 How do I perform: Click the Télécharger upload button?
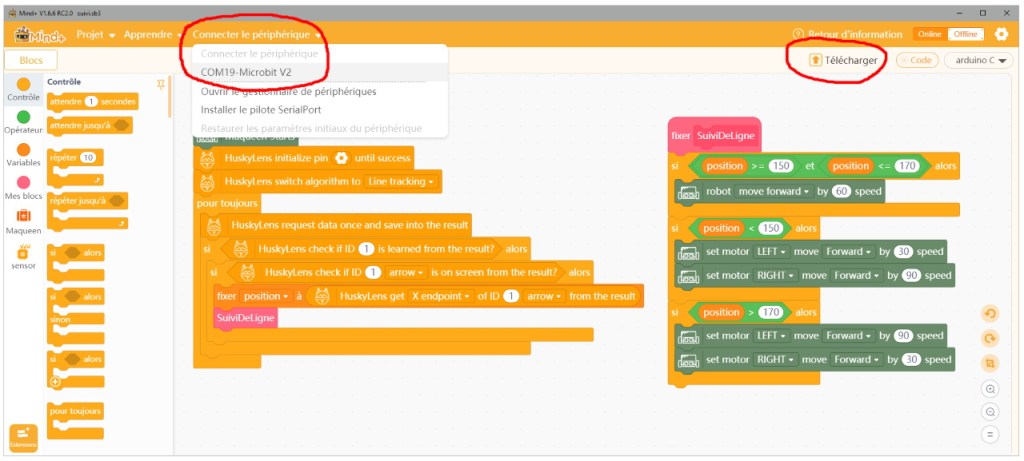844,60
